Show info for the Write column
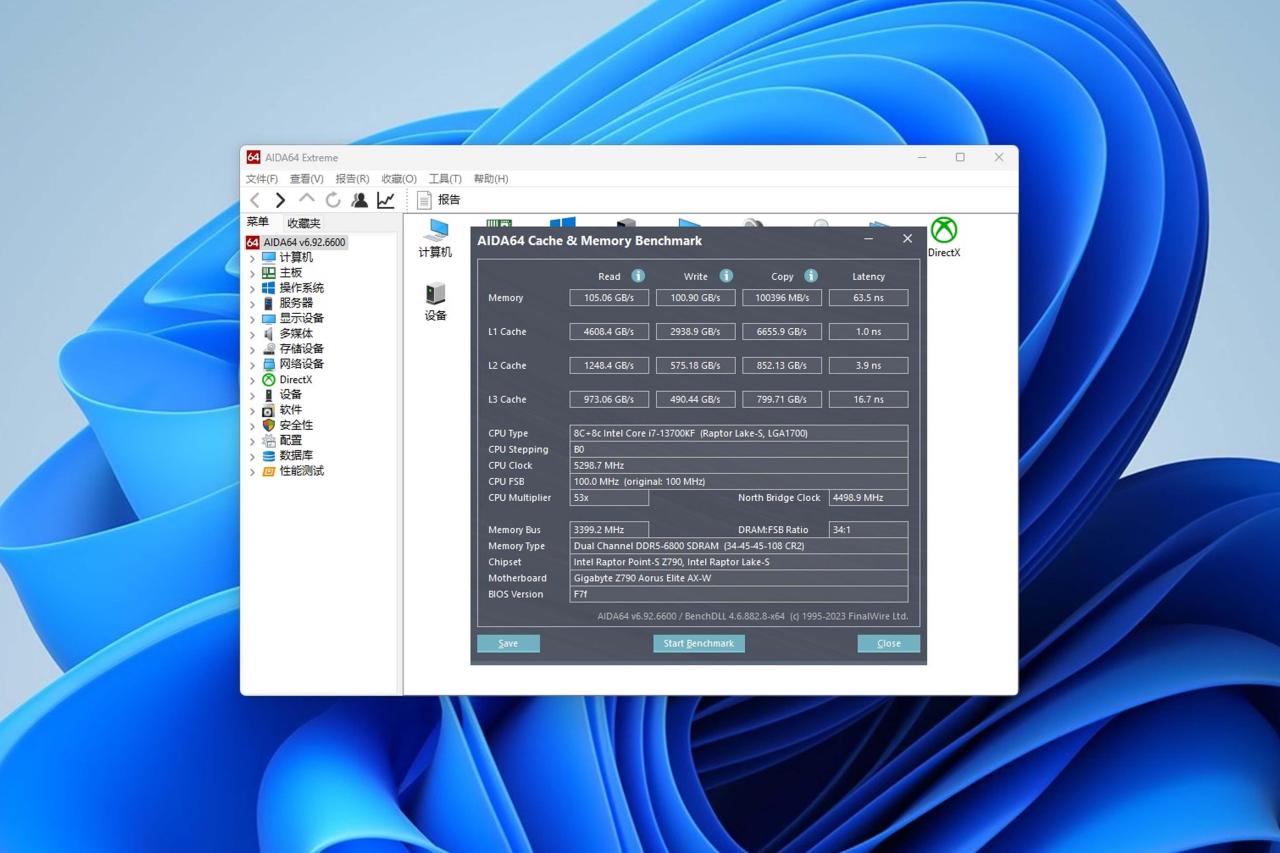 726,276
